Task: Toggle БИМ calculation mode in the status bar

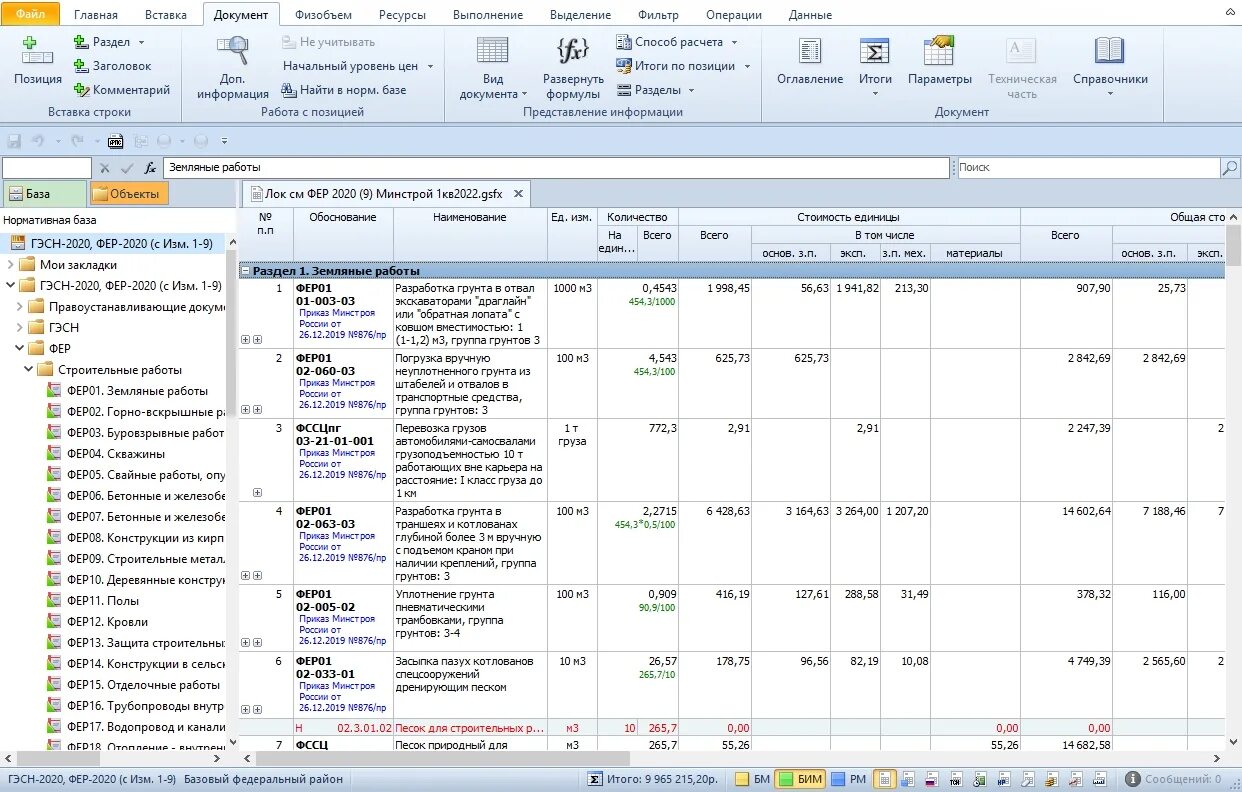Action: pos(799,779)
